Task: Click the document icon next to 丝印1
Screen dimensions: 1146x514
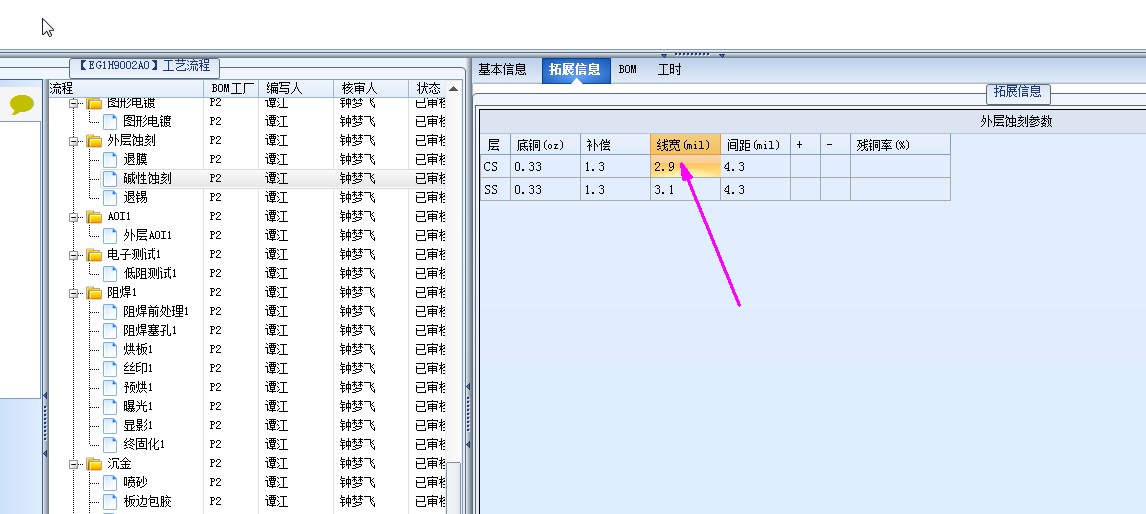Action: coord(110,369)
